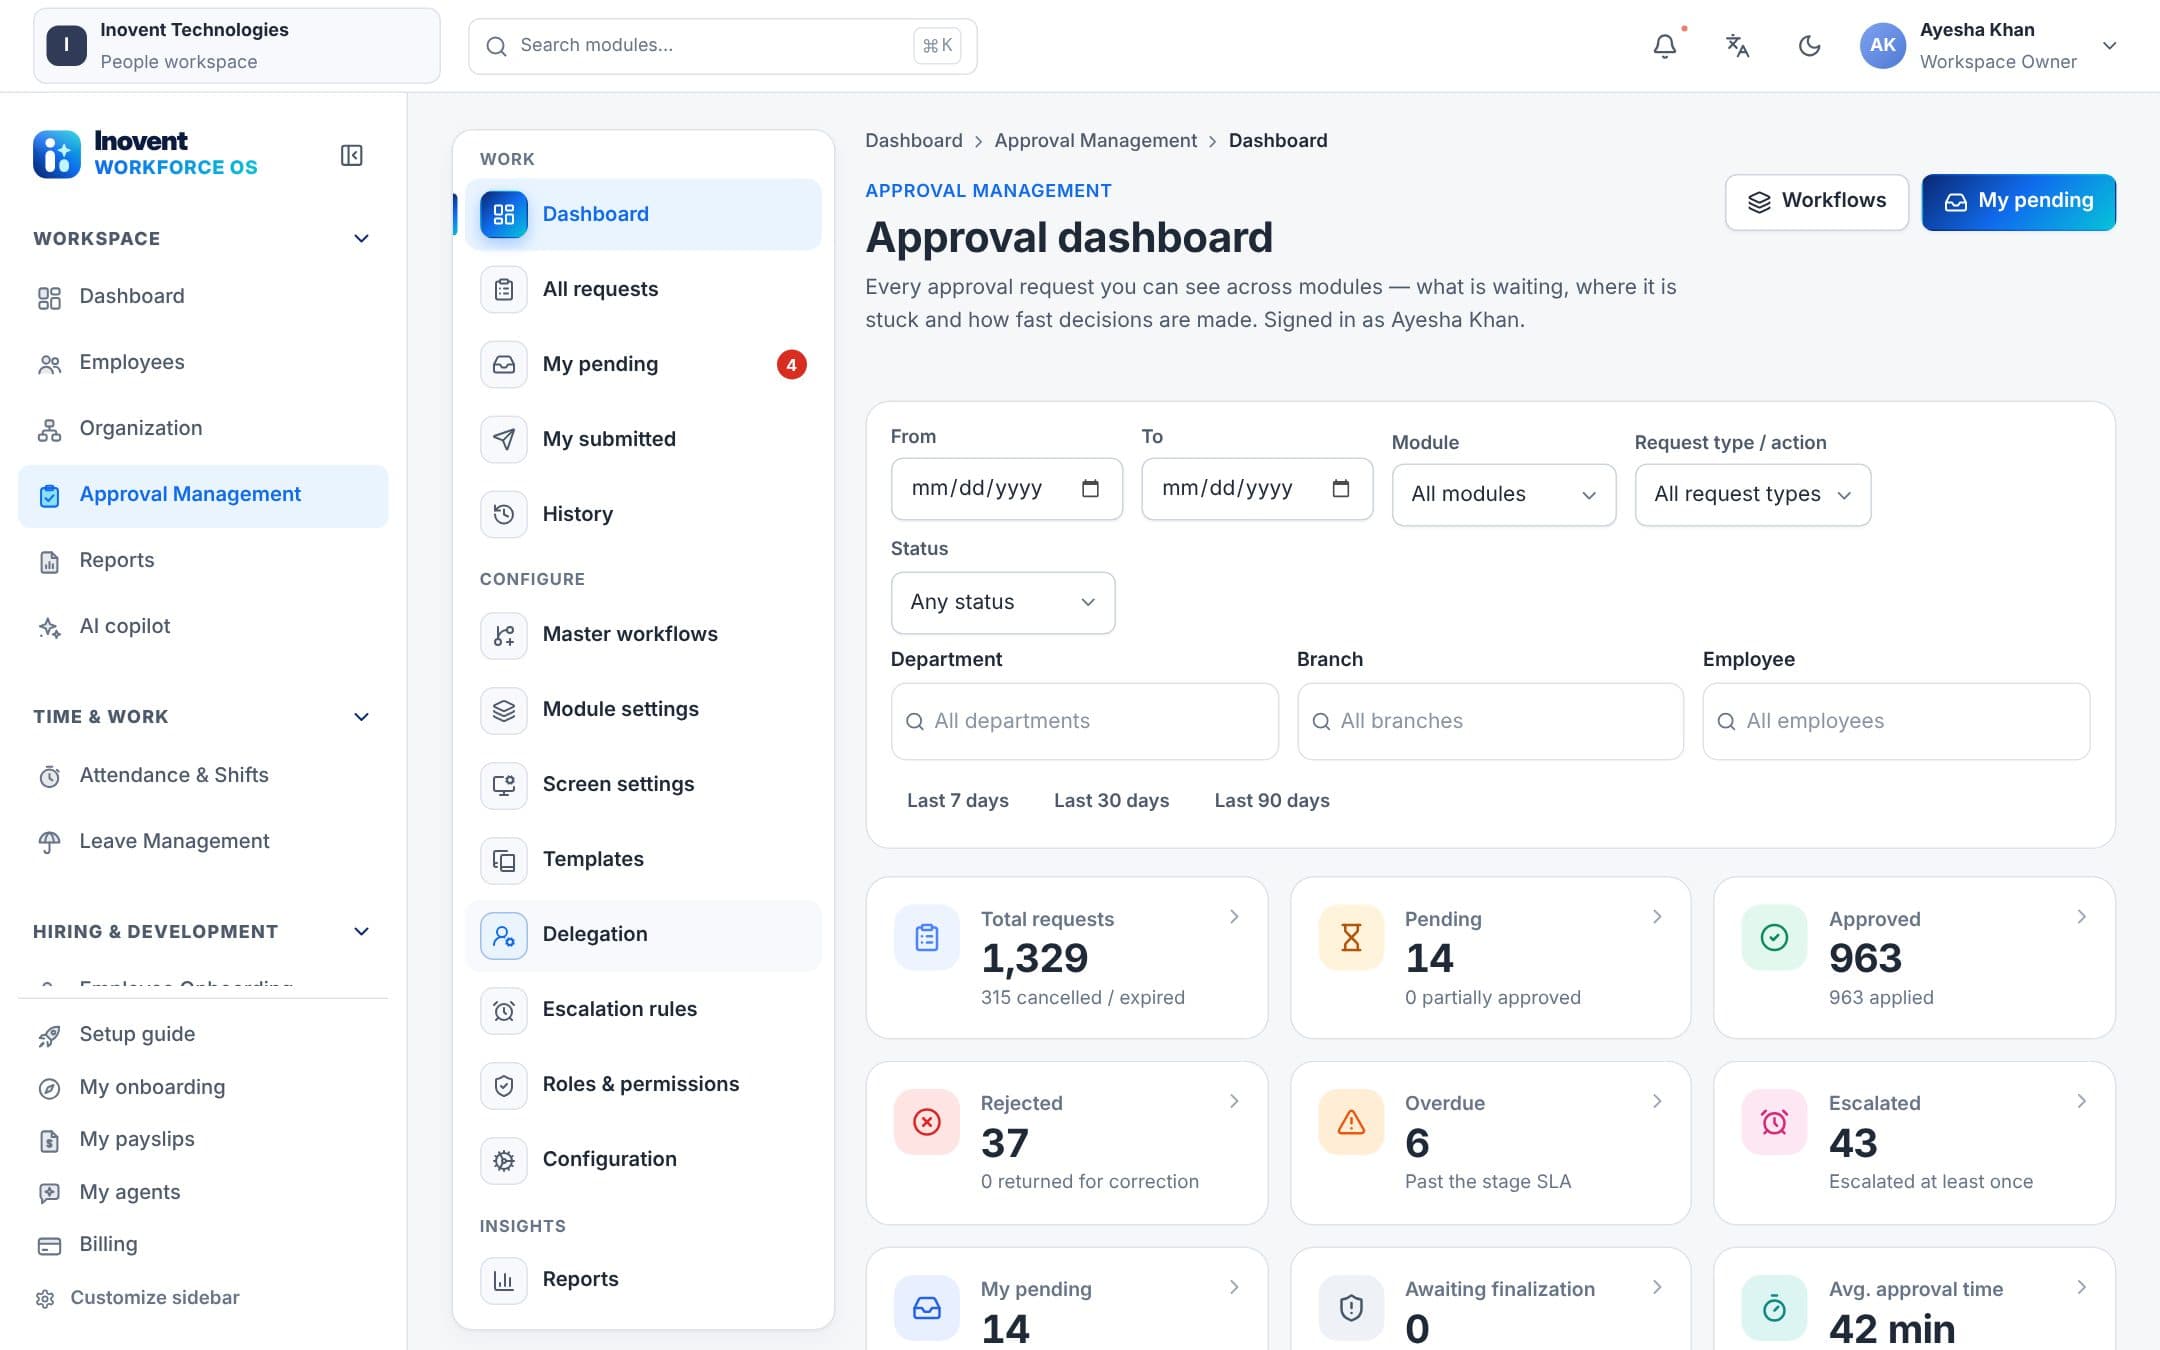This screenshot has height=1350, width=2160.
Task: Open All requests in Work menu
Action: pos(643,289)
